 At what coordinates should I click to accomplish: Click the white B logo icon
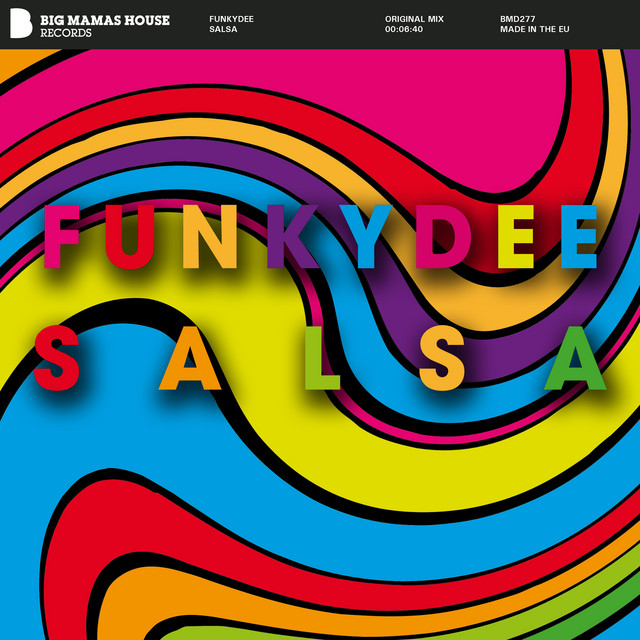(x=21, y=25)
